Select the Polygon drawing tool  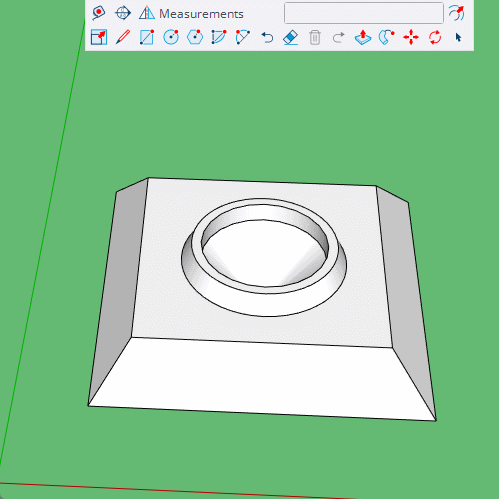click(195, 37)
